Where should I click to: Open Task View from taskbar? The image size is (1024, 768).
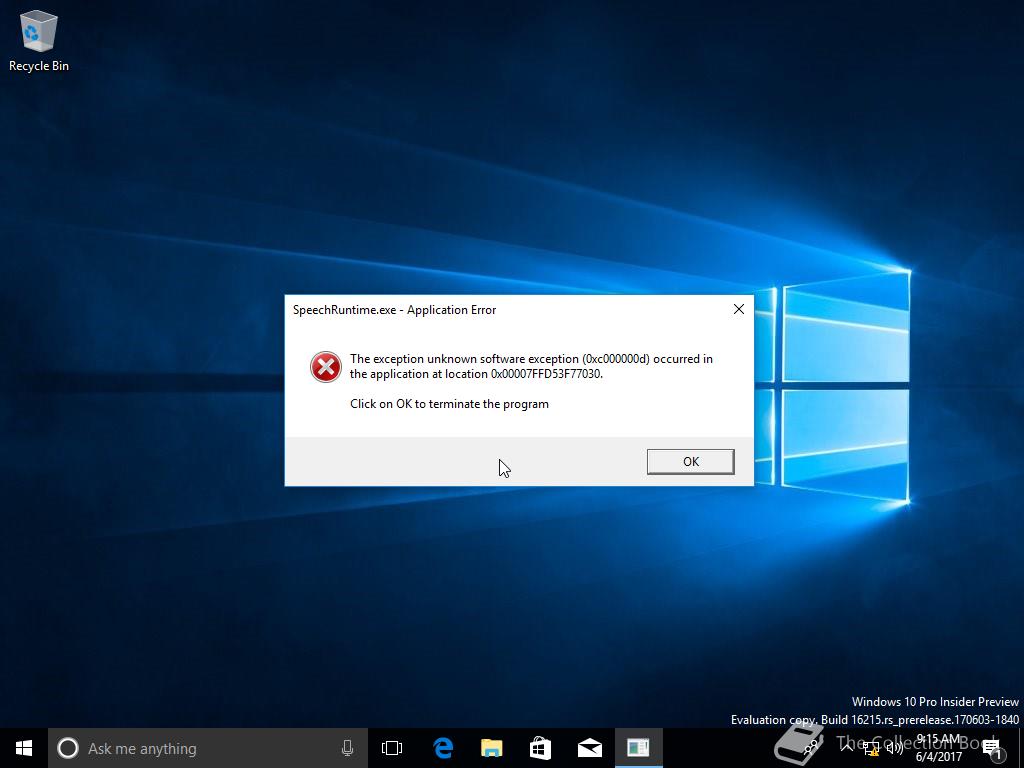click(392, 748)
